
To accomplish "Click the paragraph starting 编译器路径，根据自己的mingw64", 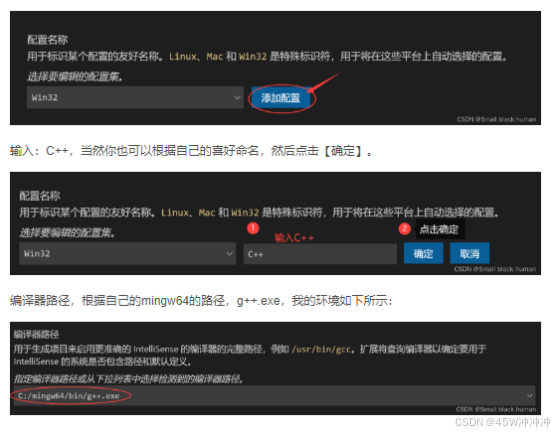I will (201, 301).
